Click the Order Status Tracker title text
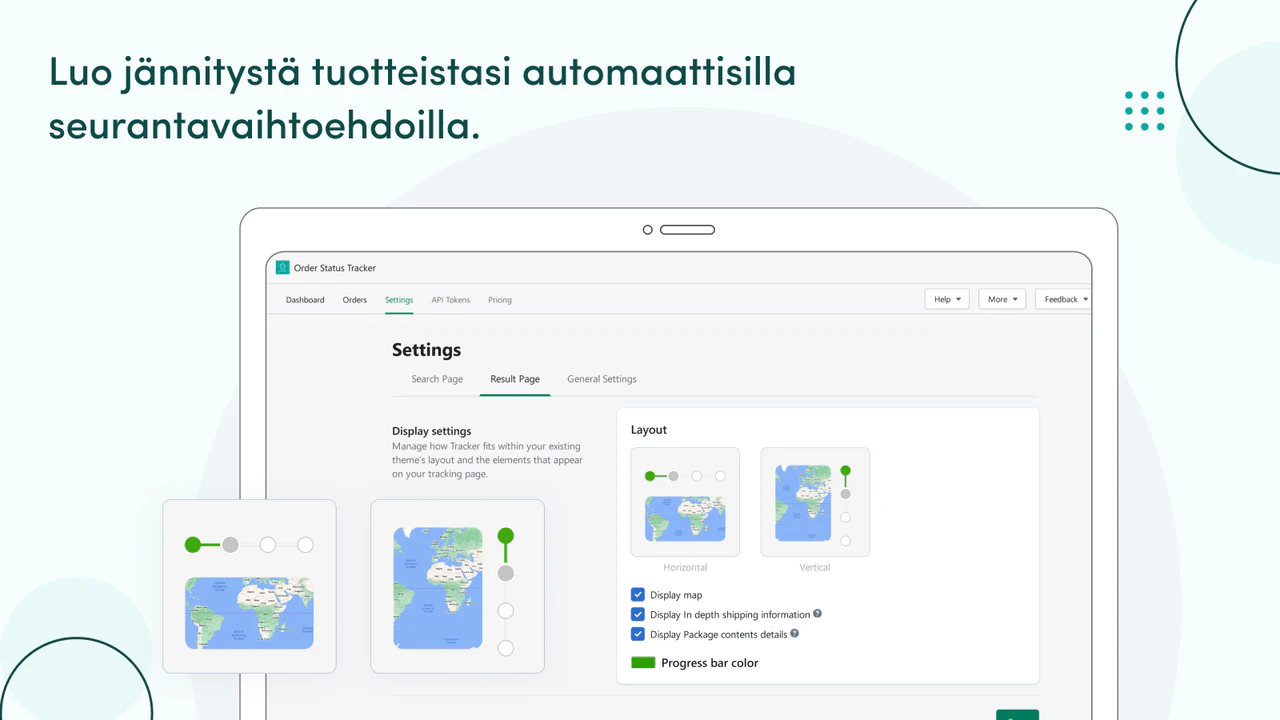 tap(335, 268)
